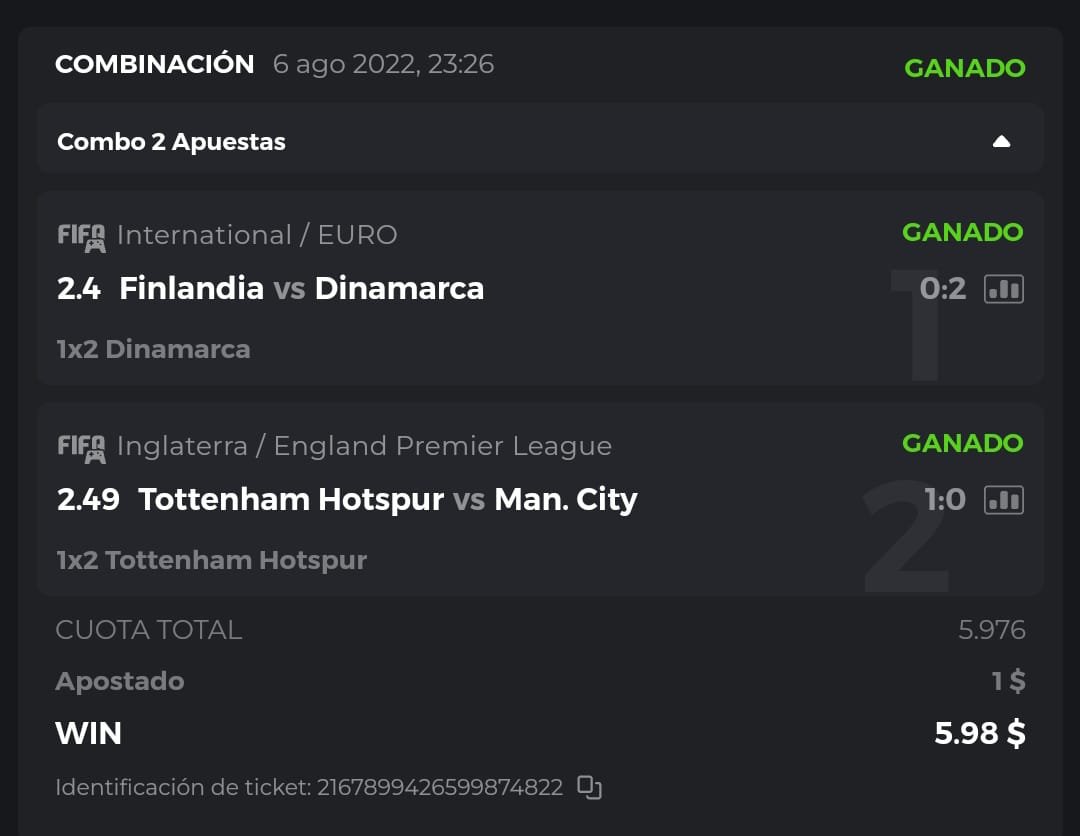Select the Finlandia vs Dinamarca match
Viewport: 1080px width, 836px height.
tap(301, 289)
